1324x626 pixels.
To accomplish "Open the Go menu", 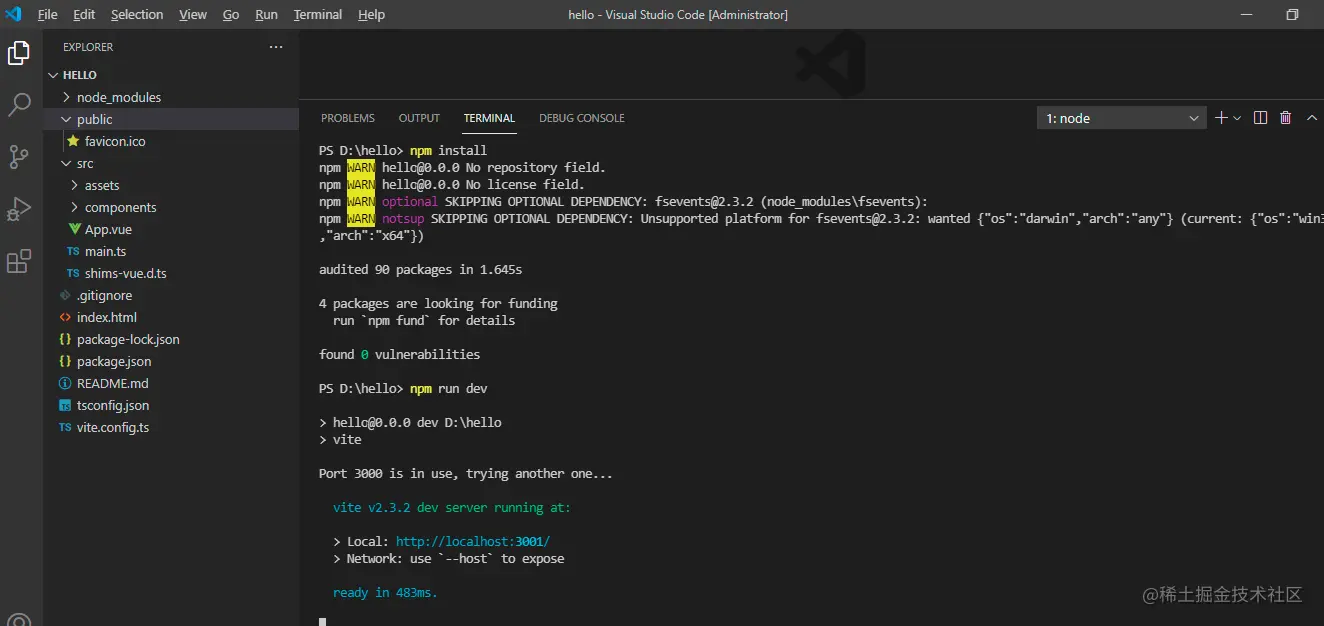I will [231, 14].
